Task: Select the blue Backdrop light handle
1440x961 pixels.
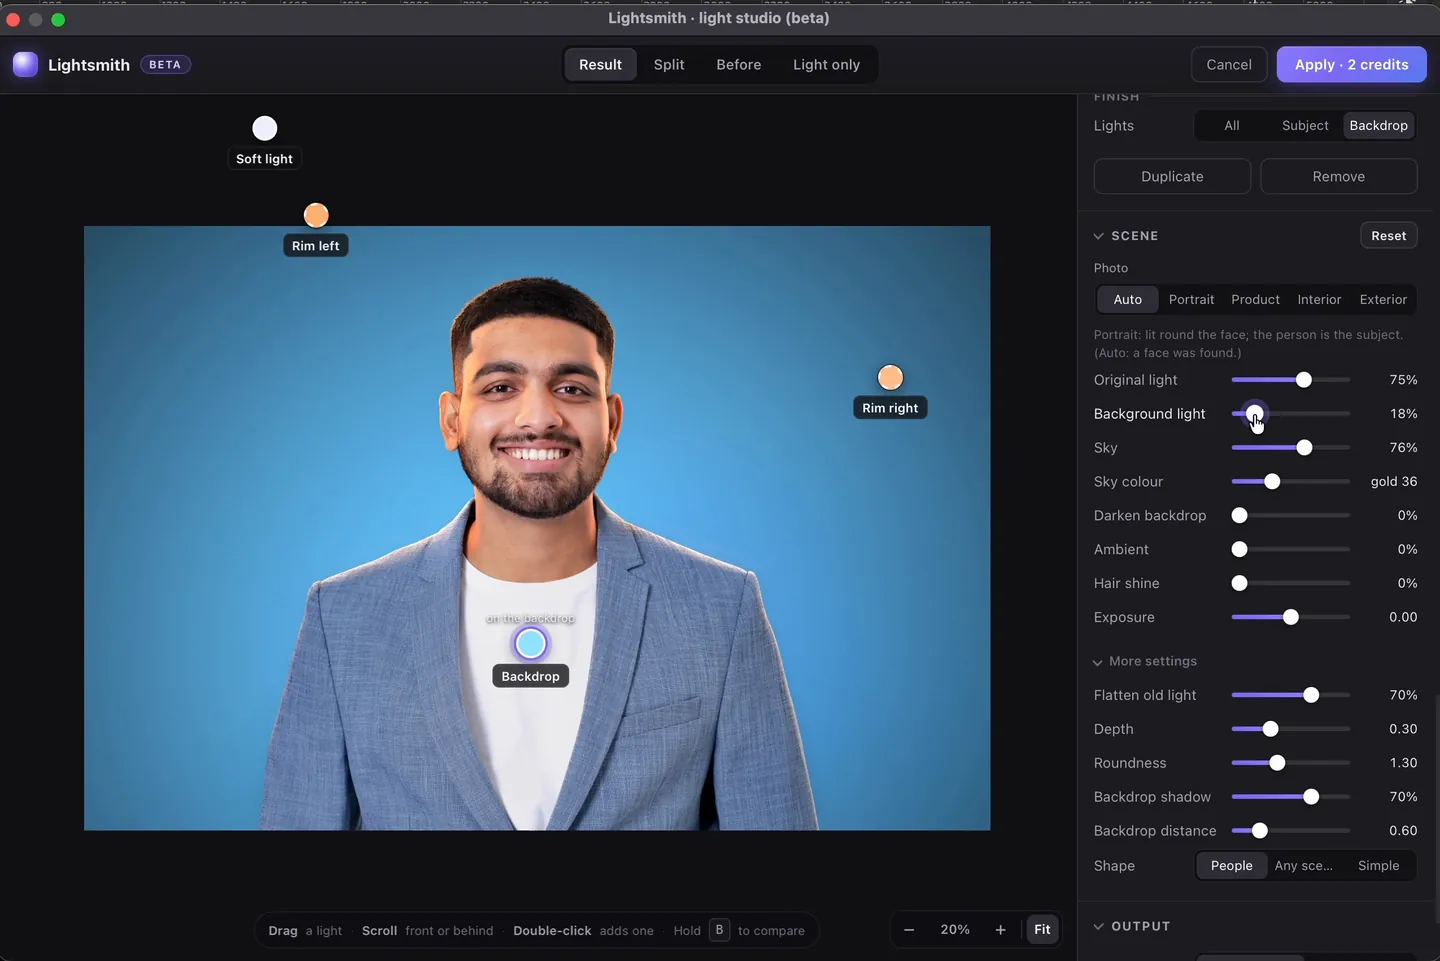Action: click(531, 644)
